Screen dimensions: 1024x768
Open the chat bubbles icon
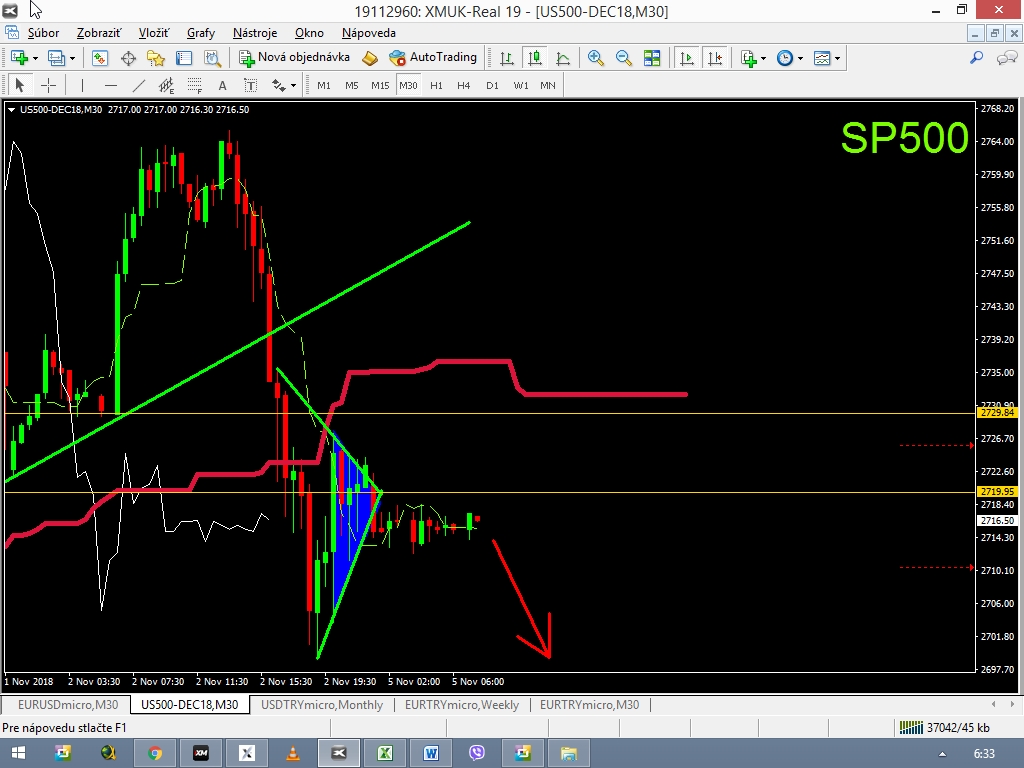click(x=1006, y=57)
